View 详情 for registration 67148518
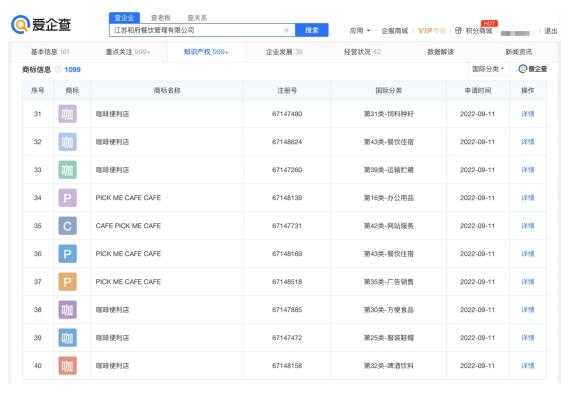 [527, 282]
